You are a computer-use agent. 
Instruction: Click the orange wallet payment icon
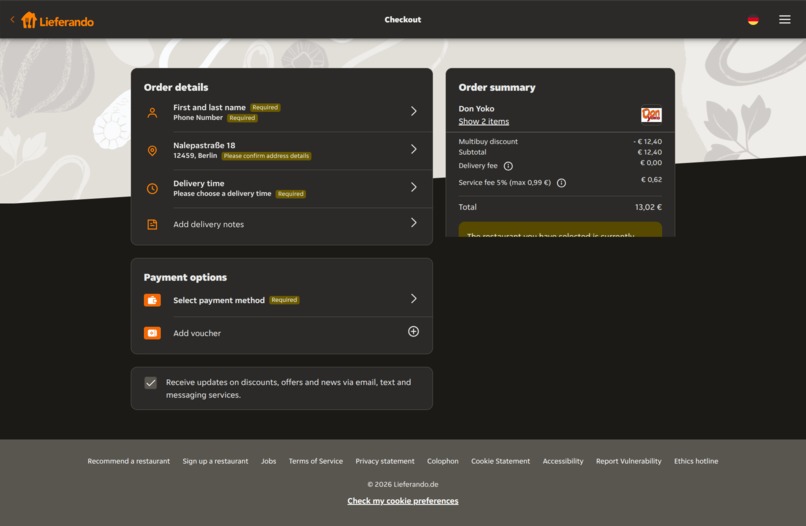(x=152, y=300)
